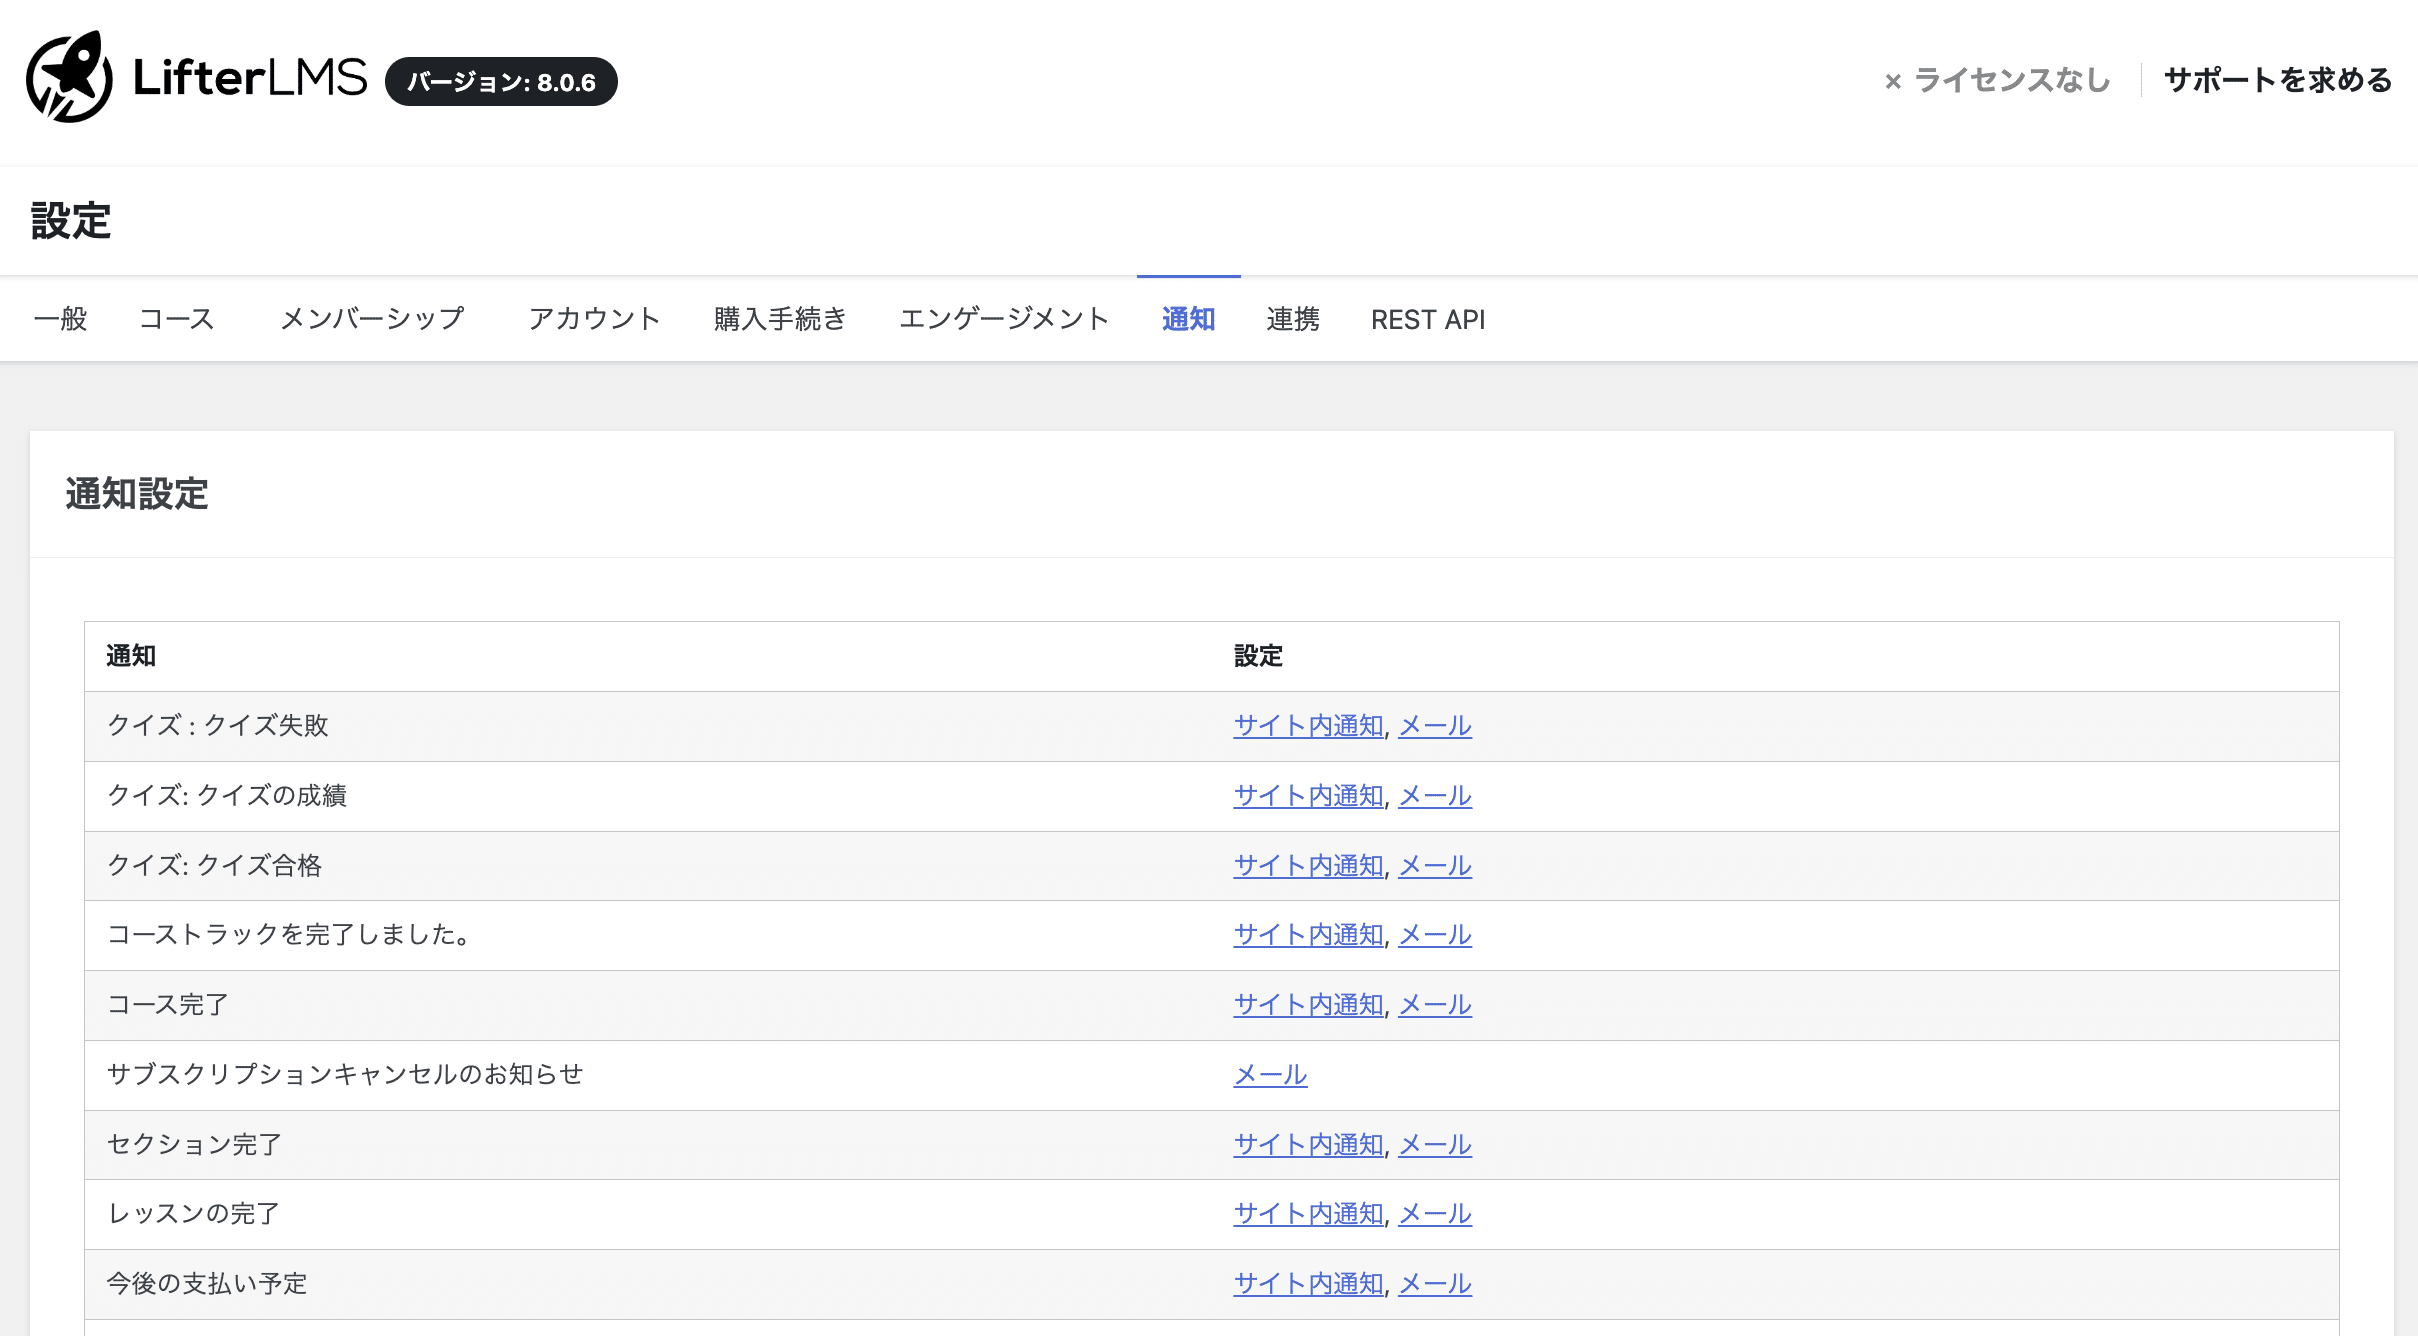This screenshot has width=2418, height=1336.
Task: Click サイト内通知 for レッスンの完了
Action: pyautogui.click(x=1308, y=1214)
